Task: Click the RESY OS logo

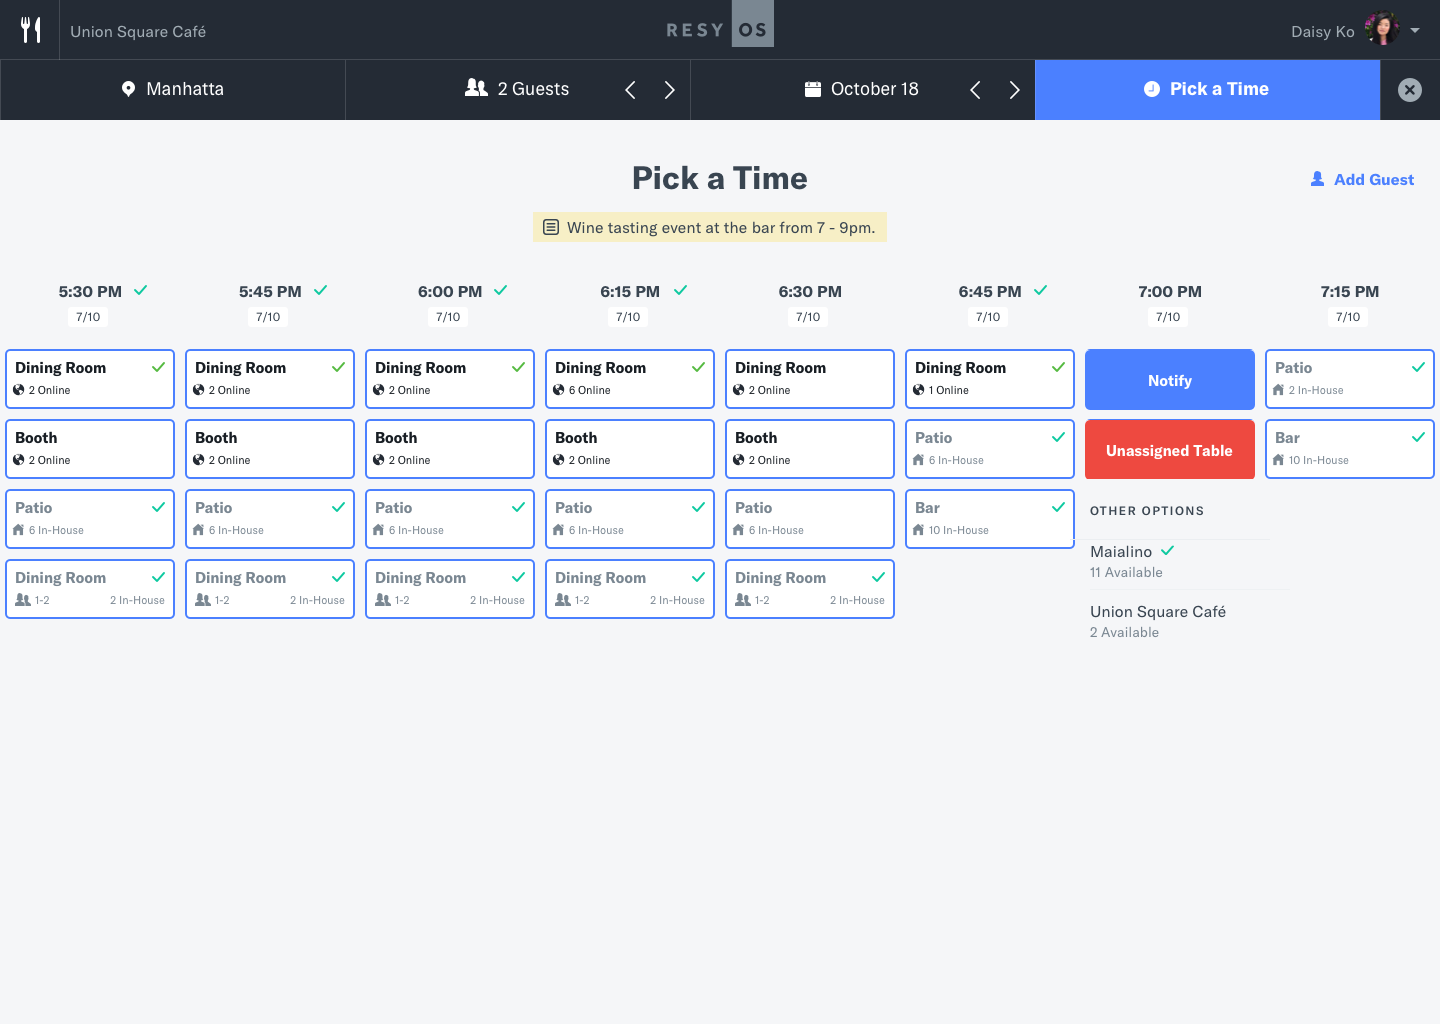Action: [x=720, y=25]
